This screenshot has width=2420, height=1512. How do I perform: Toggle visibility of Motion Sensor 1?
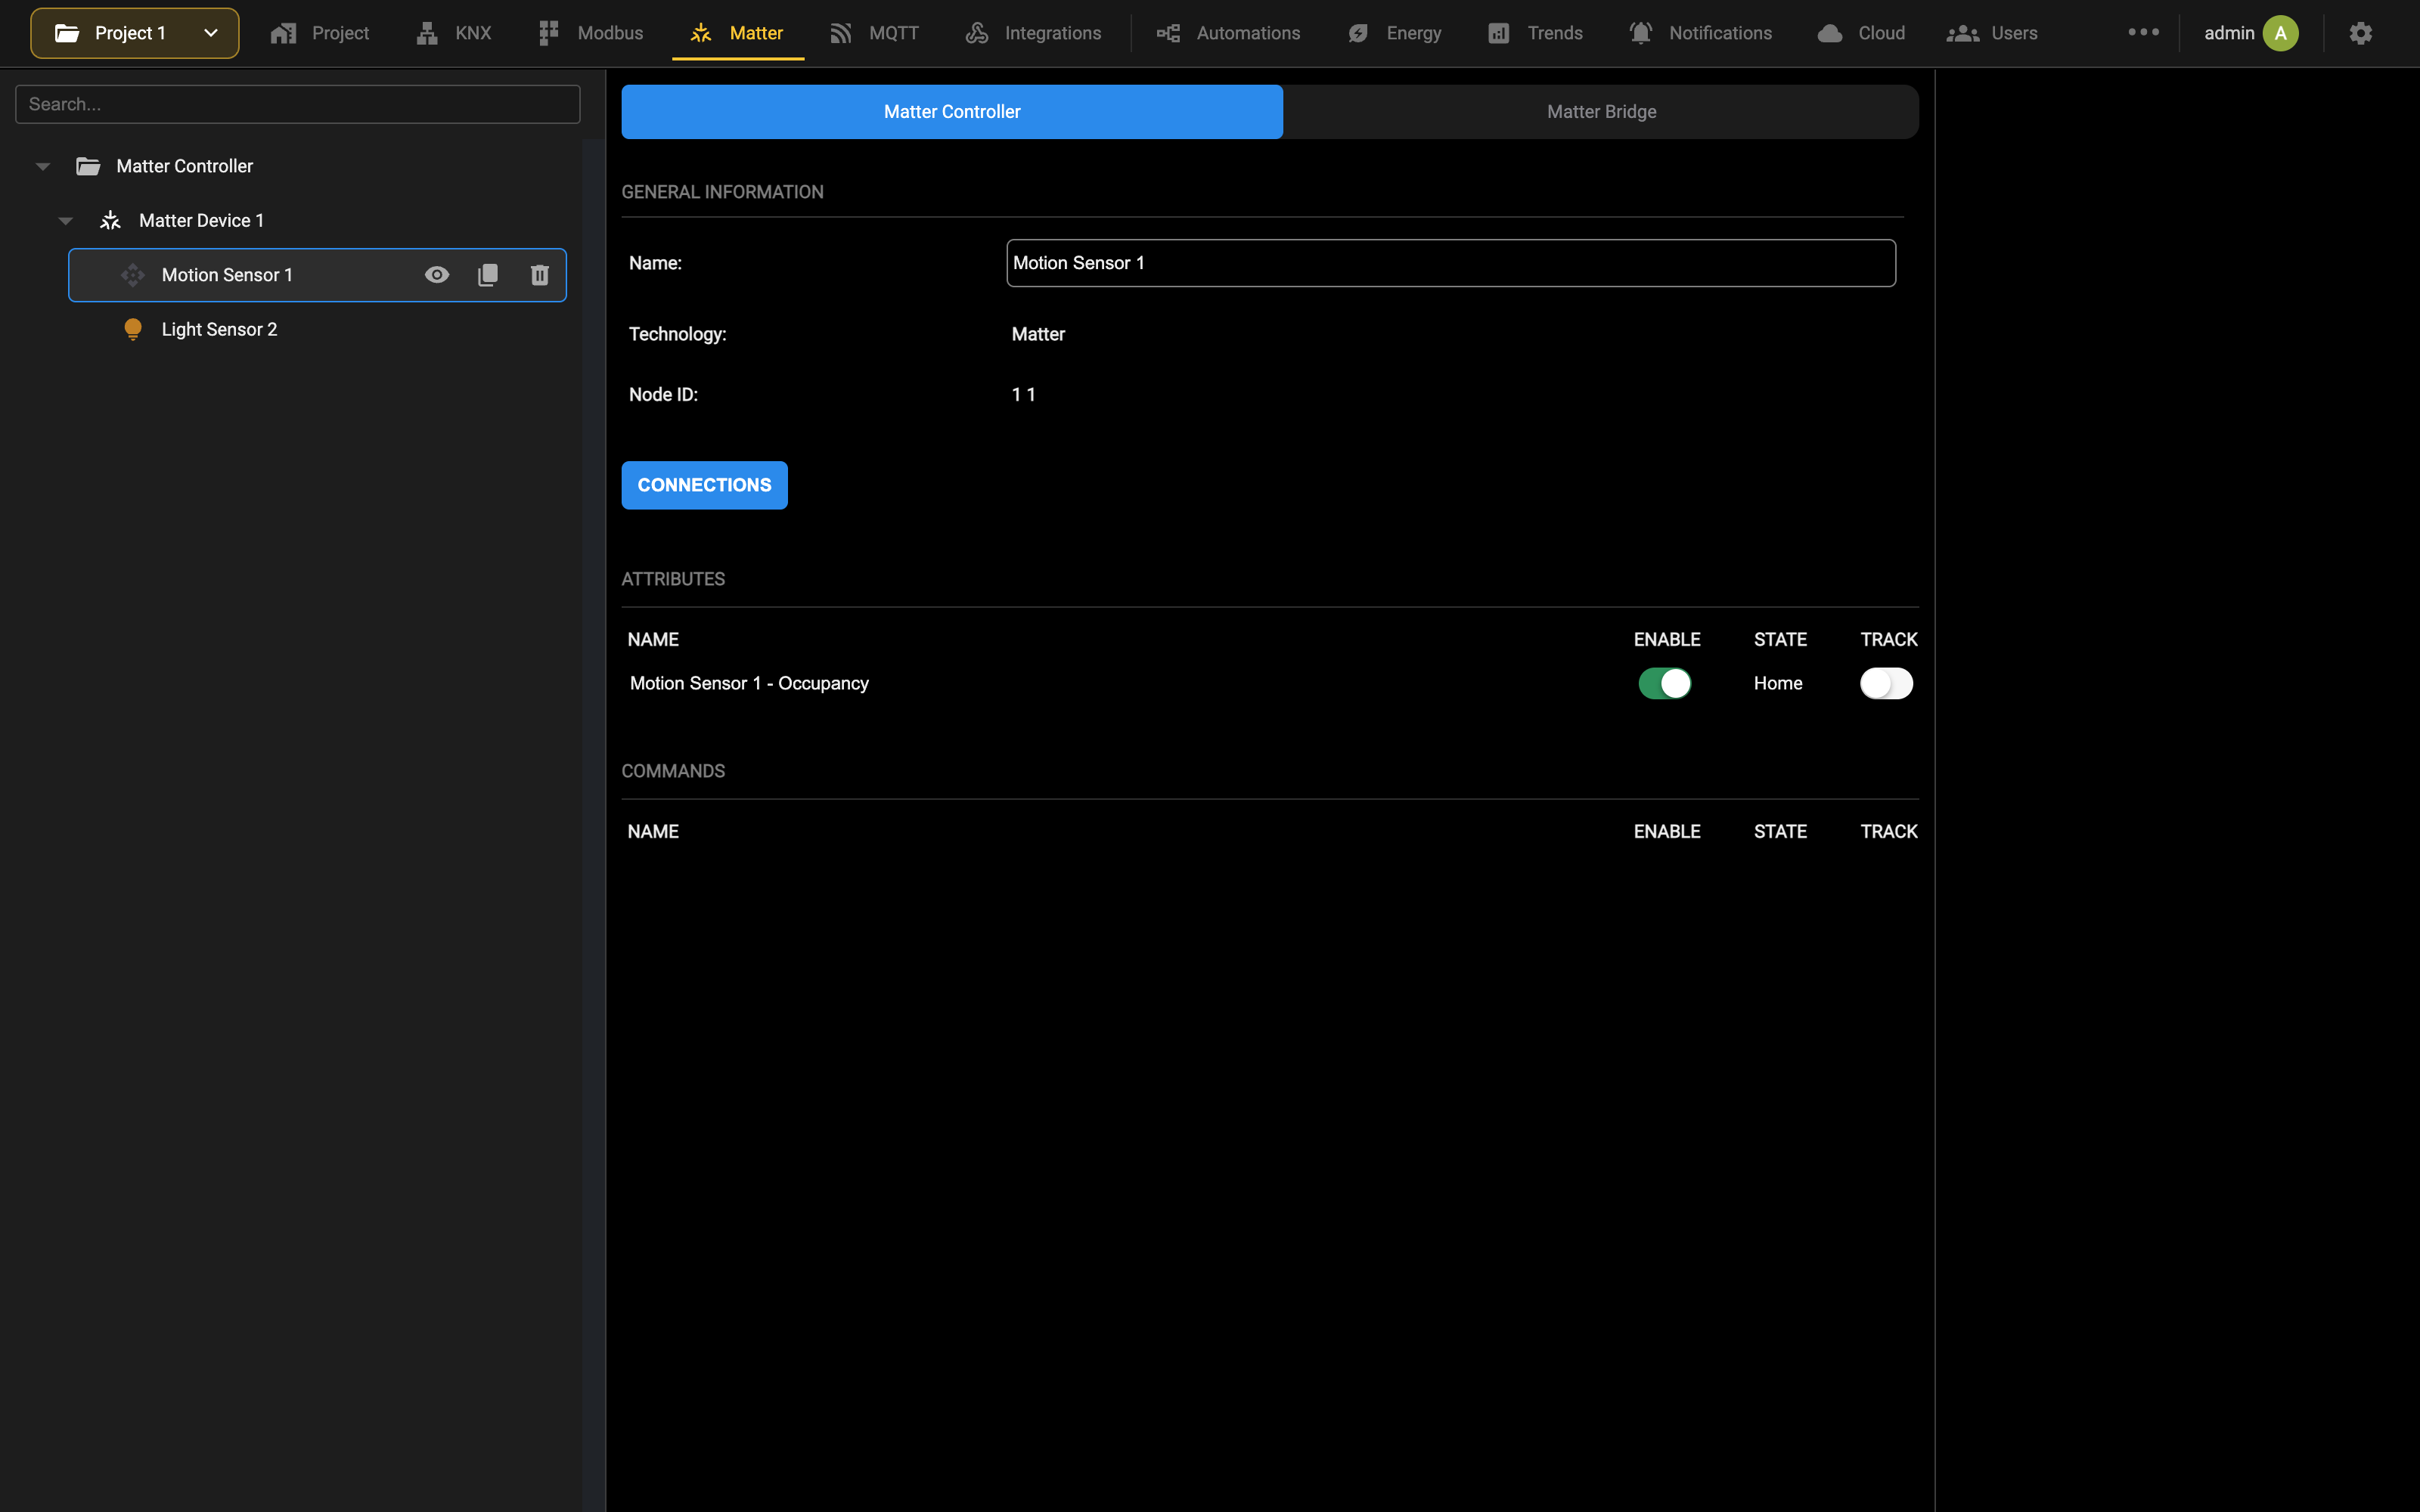pyautogui.click(x=437, y=275)
